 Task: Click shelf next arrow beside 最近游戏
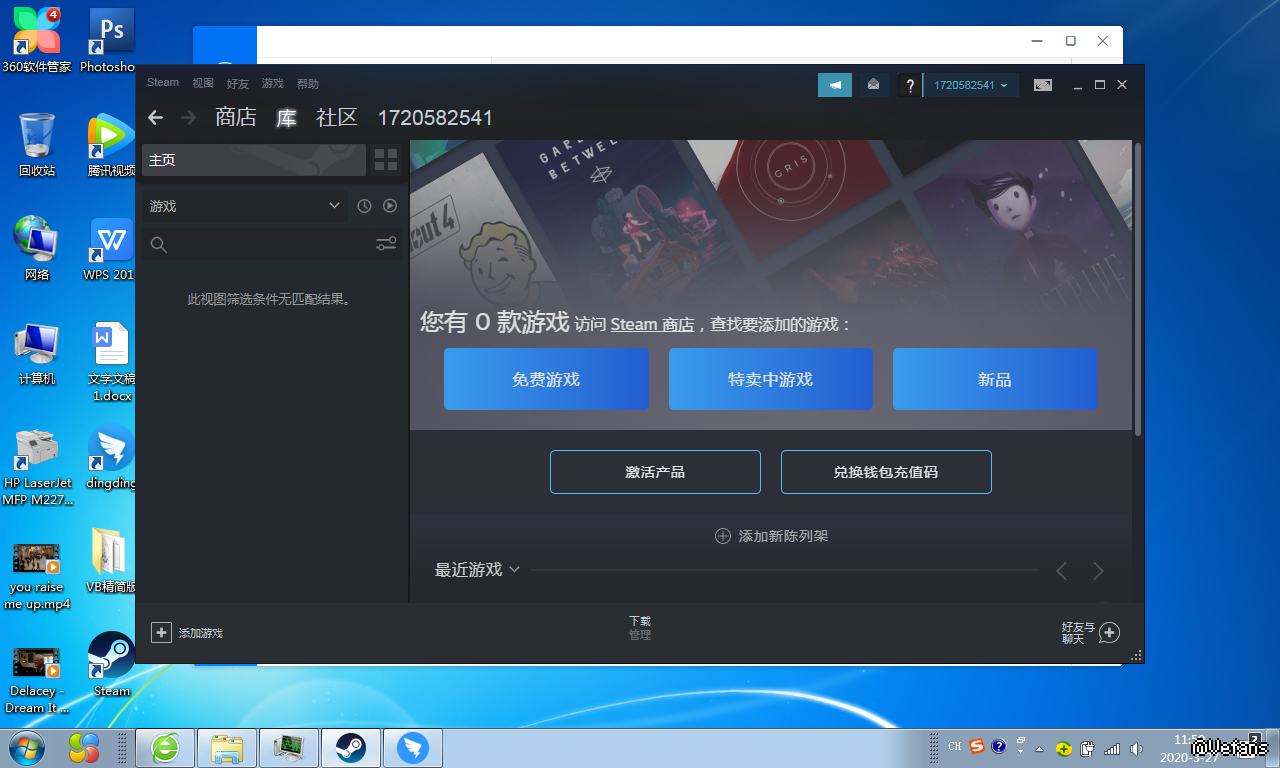click(x=1098, y=571)
